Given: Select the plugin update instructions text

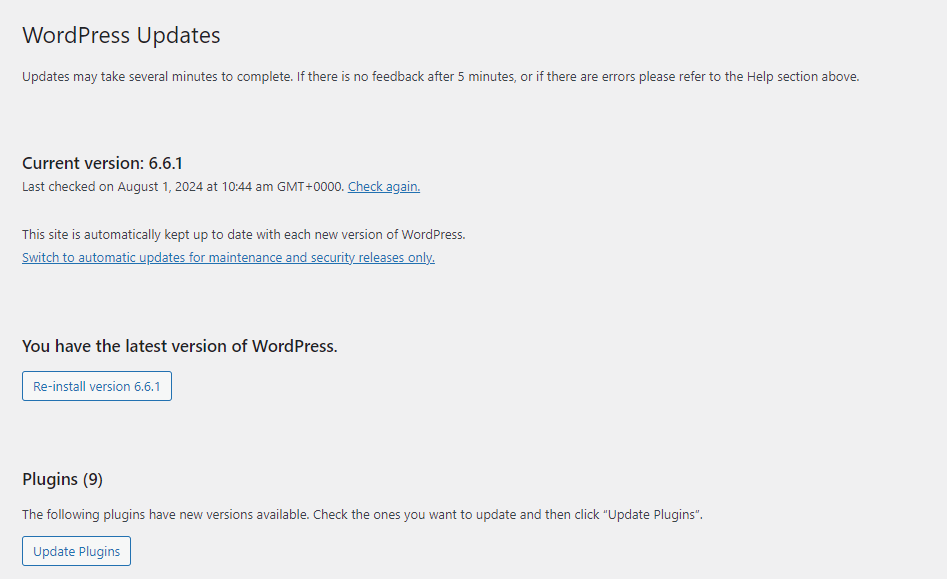Looking at the screenshot, I should (362, 514).
